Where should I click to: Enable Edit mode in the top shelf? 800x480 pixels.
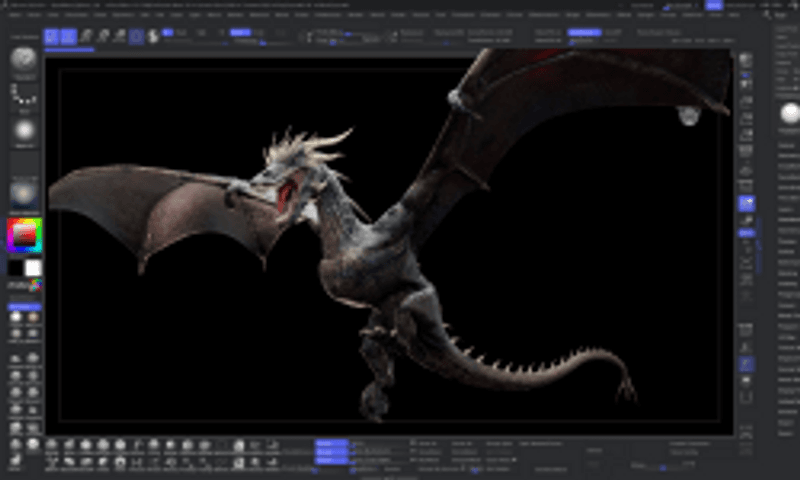[x=51, y=37]
